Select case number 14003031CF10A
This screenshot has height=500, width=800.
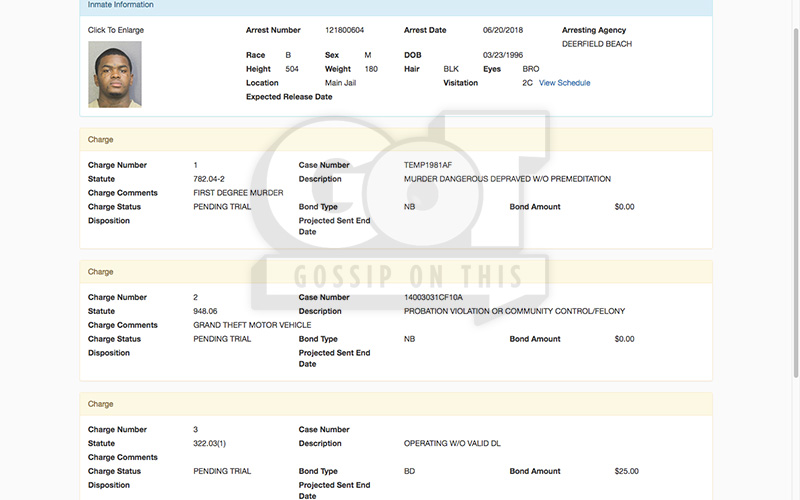pyautogui.click(x=433, y=297)
